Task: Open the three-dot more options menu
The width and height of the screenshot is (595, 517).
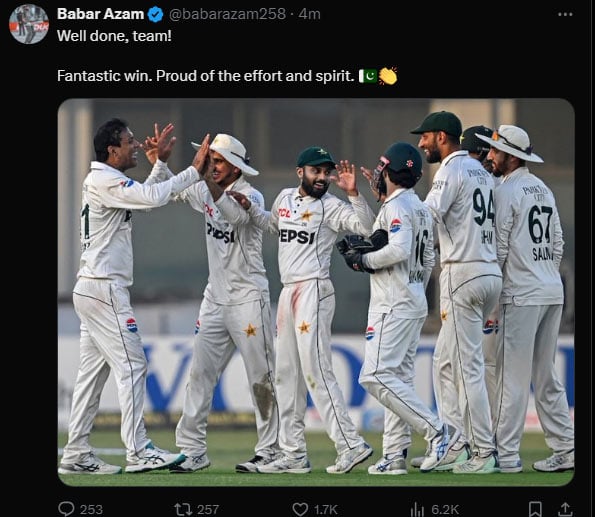Action: 565,14
